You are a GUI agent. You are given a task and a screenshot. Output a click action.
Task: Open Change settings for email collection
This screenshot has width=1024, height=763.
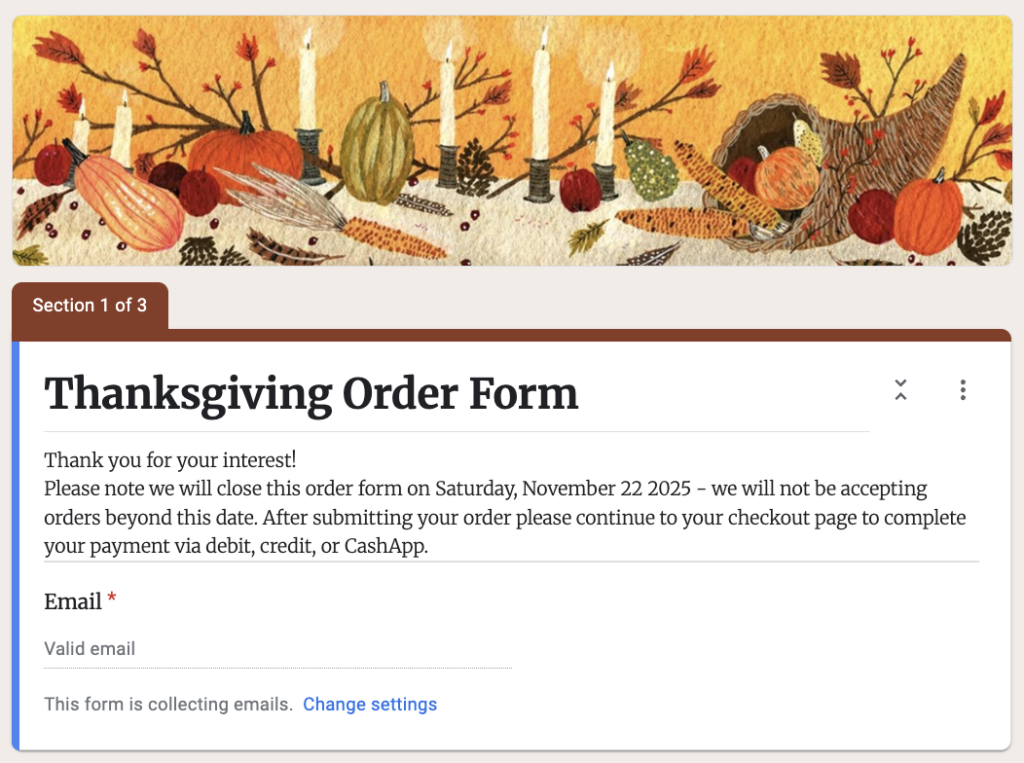[x=370, y=704]
